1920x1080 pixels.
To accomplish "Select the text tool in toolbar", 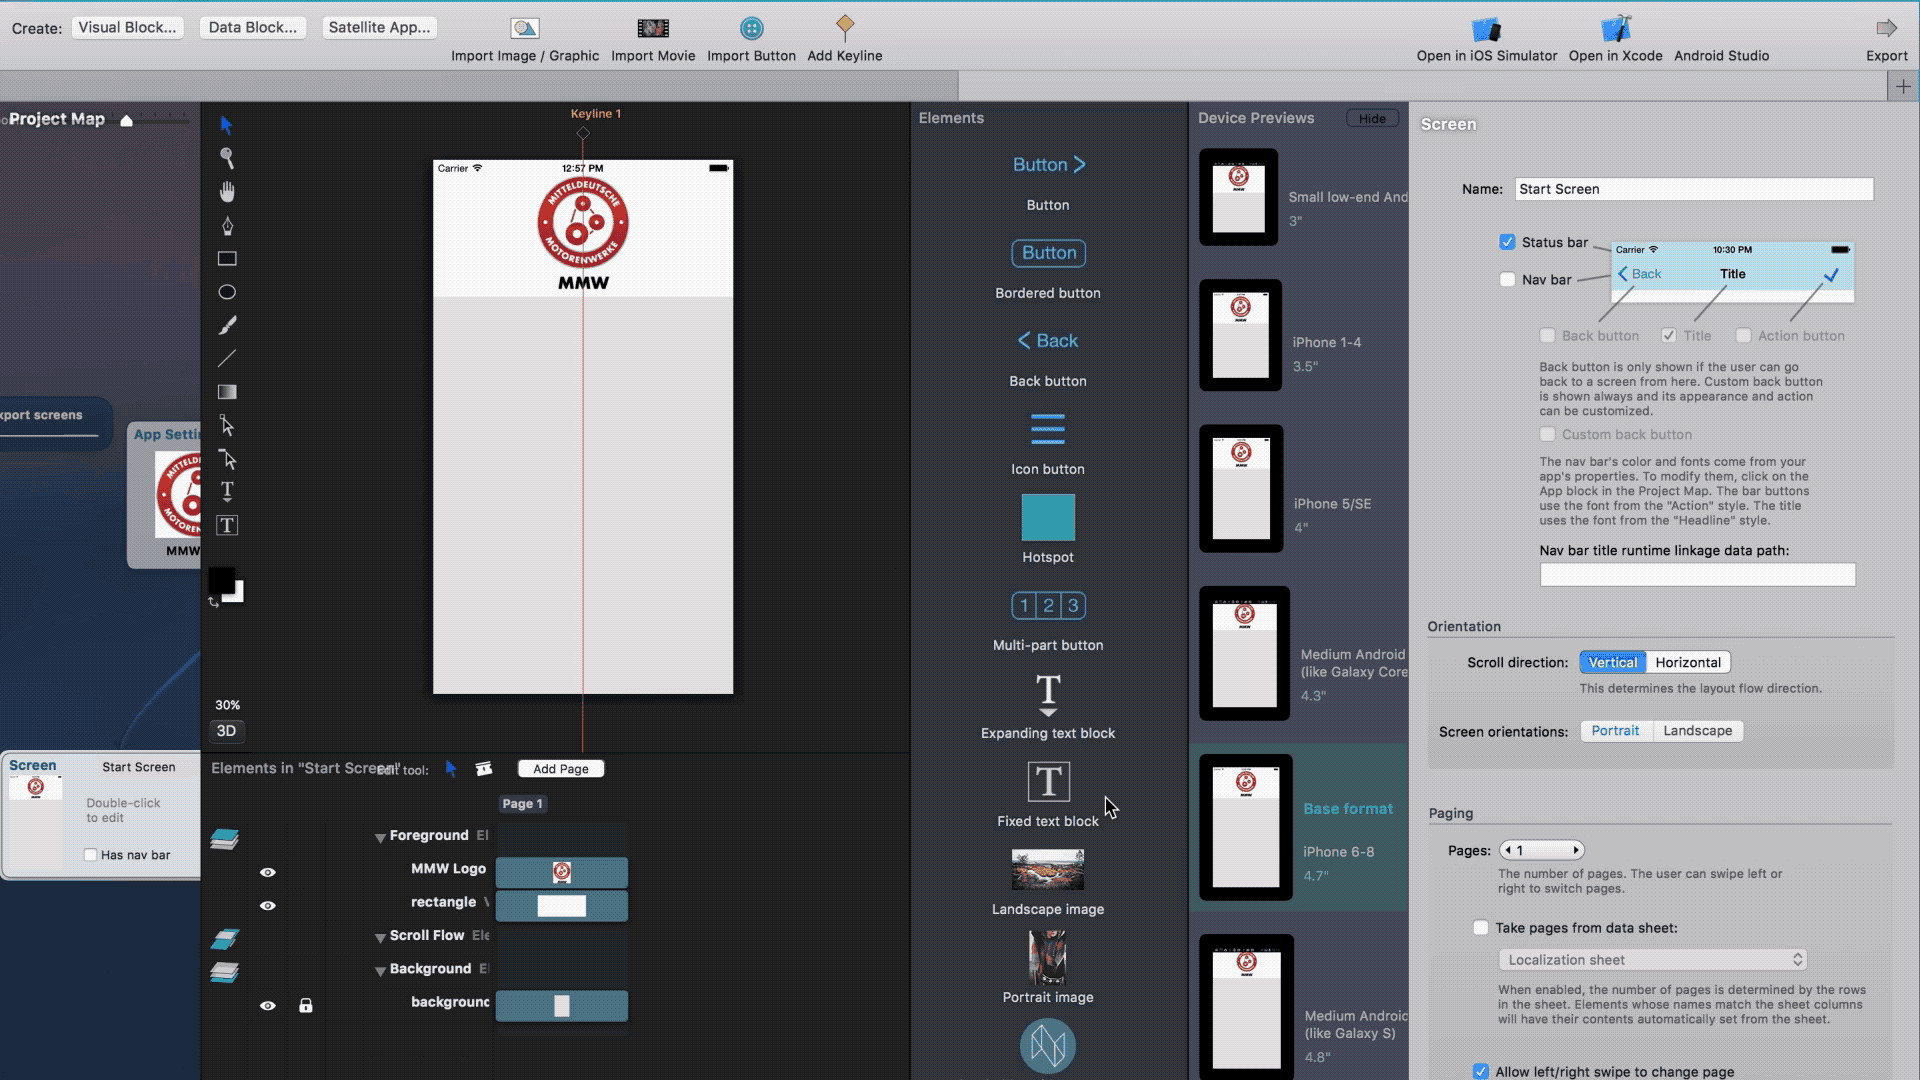I will 227,492.
